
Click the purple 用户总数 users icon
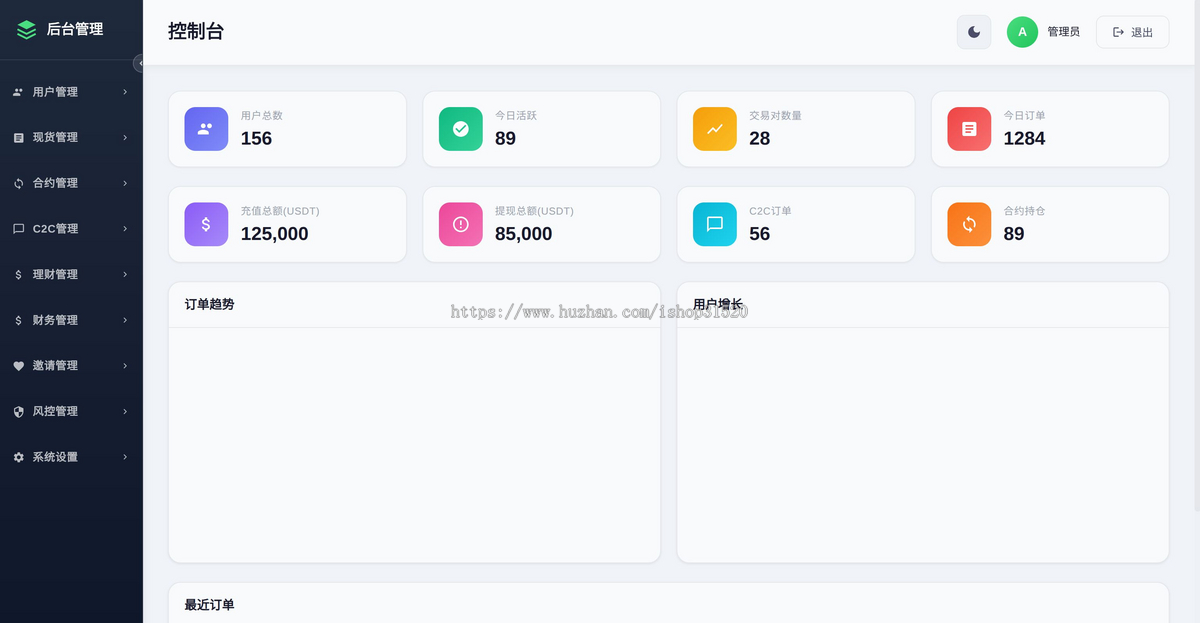pyautogui.click(x=206, y=129)
